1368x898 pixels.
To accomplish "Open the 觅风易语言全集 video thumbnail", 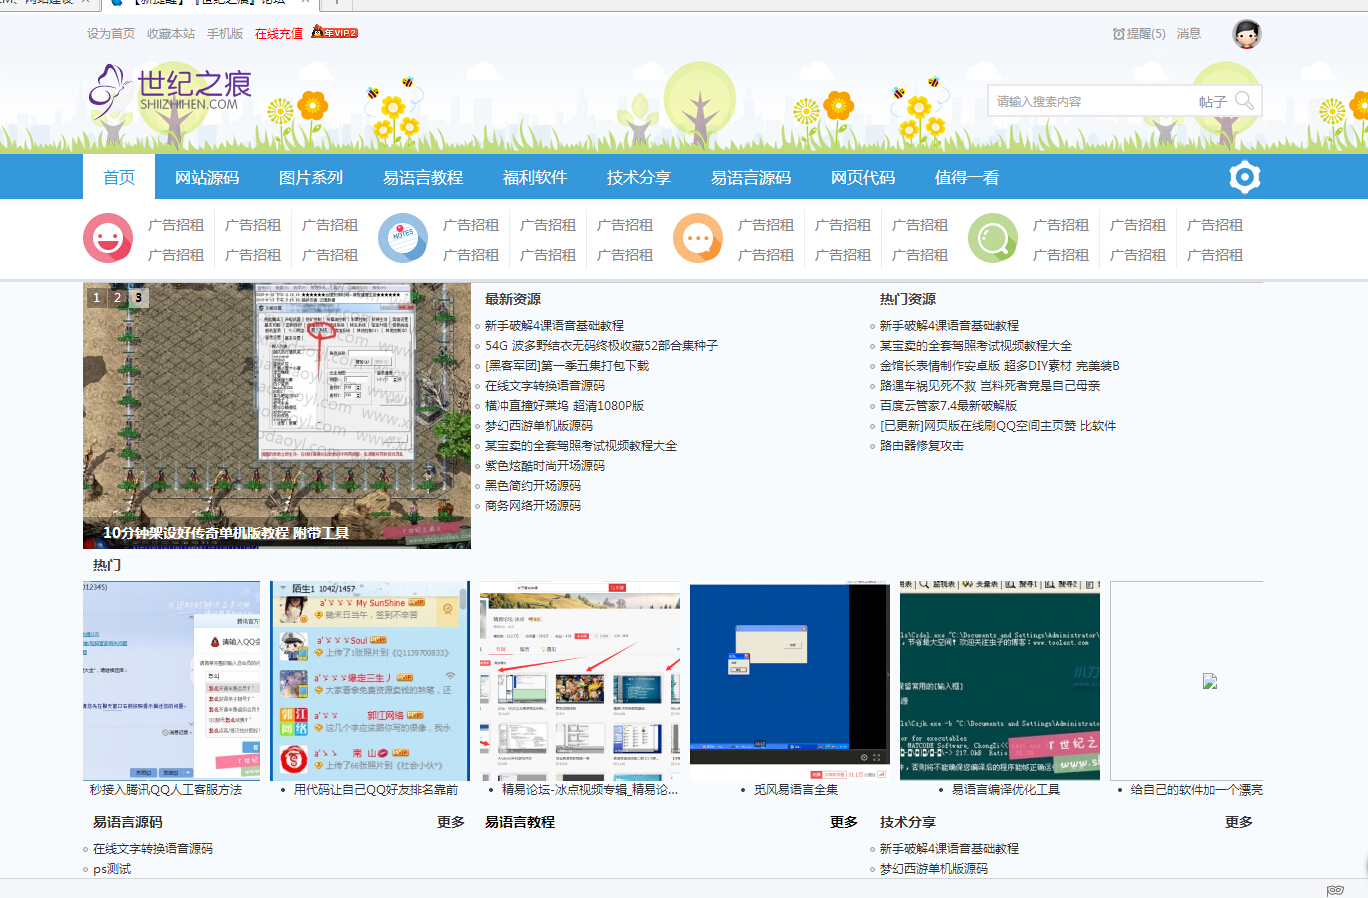I will tap(790, 681).
